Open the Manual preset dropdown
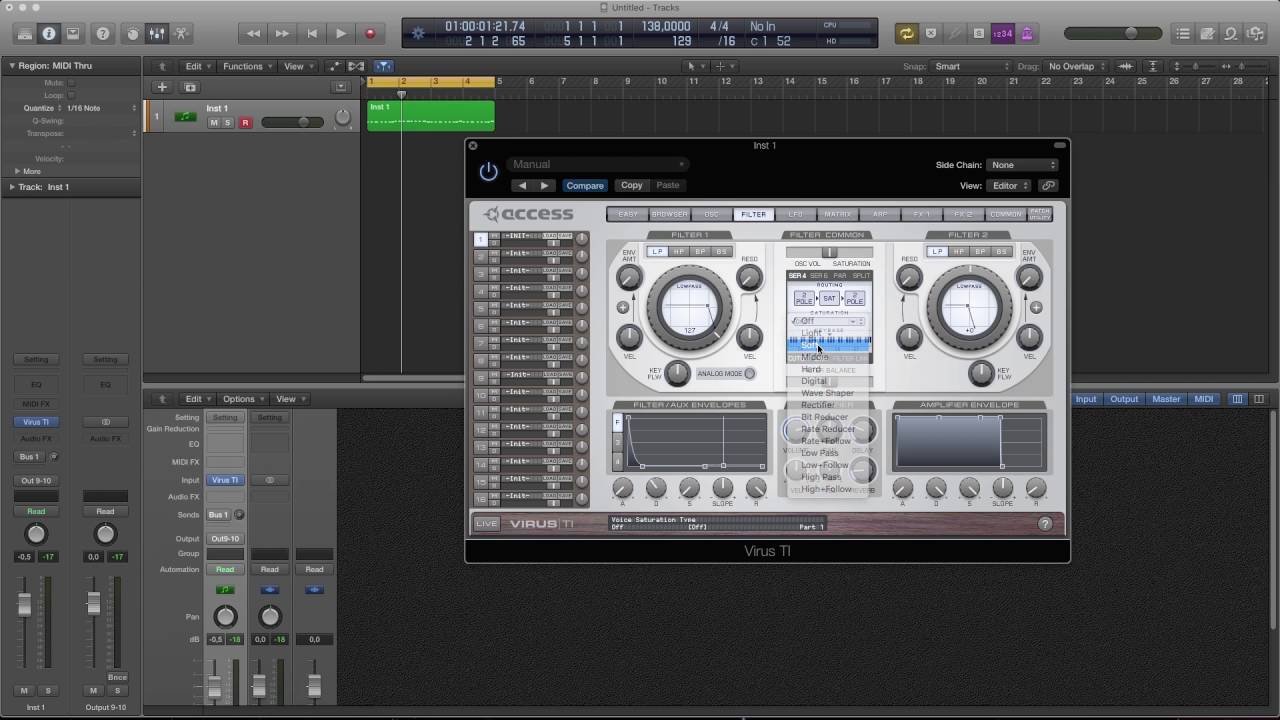The width and height of the screenshot is (1280, 720). (597, 164)
